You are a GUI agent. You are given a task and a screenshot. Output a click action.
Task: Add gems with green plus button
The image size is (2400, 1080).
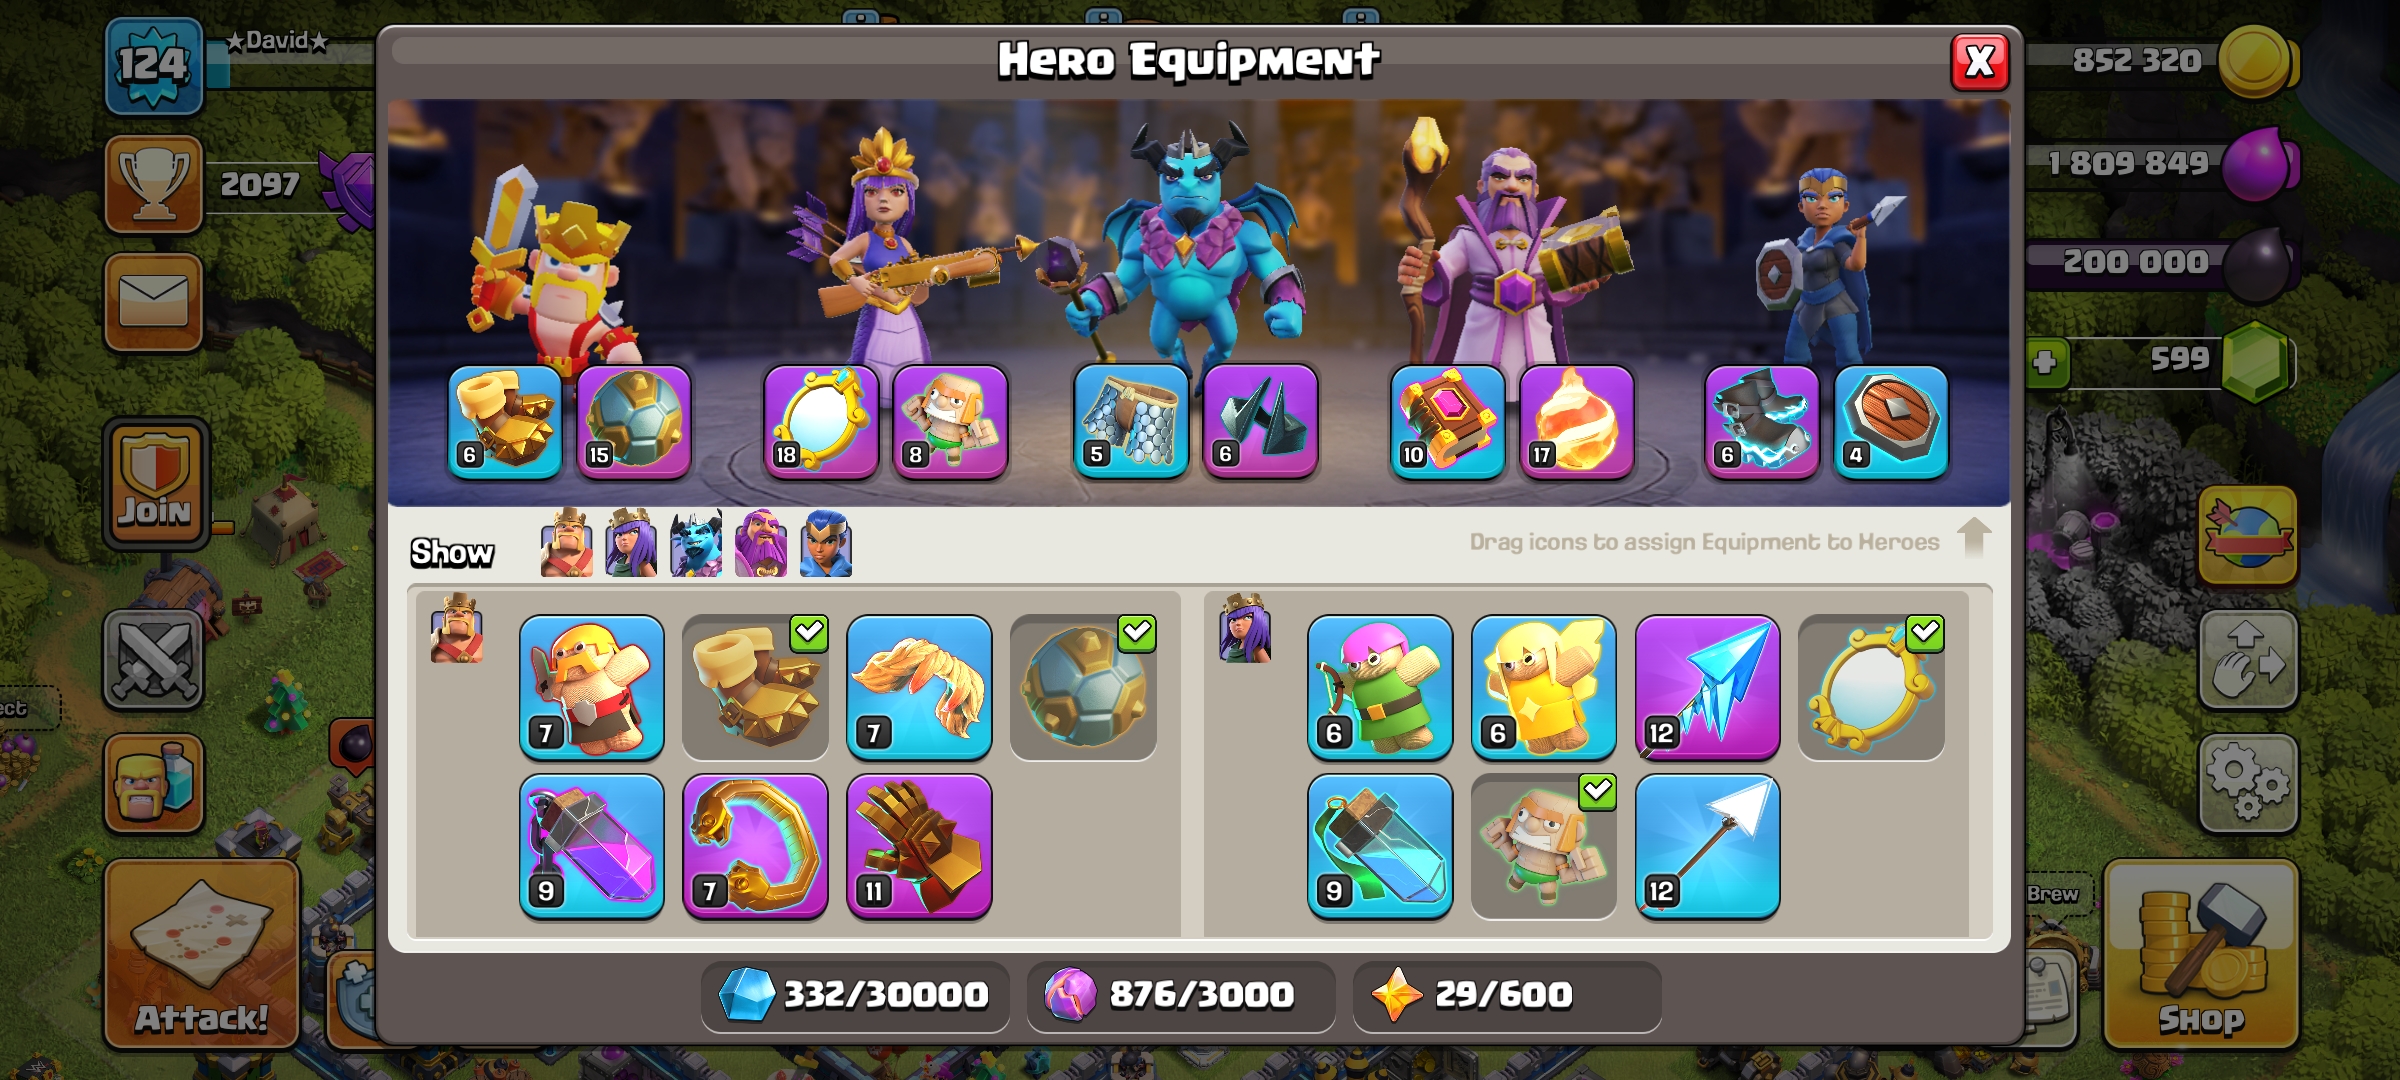point(2045,361)
